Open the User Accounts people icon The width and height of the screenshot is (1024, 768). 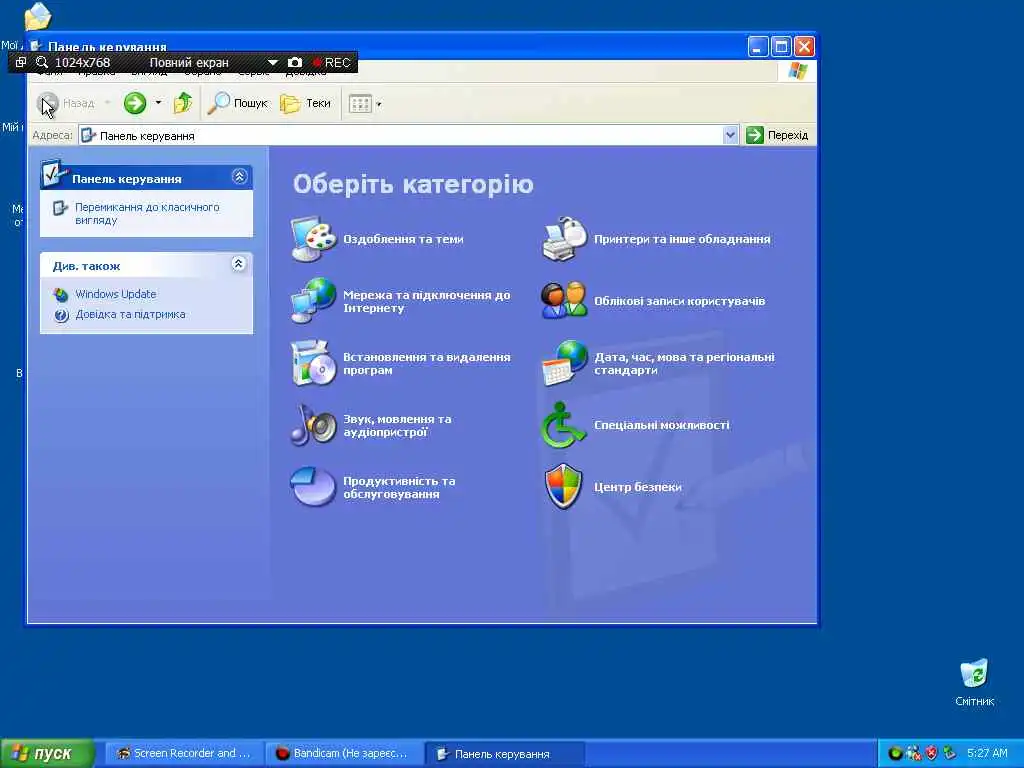point(564,300)
